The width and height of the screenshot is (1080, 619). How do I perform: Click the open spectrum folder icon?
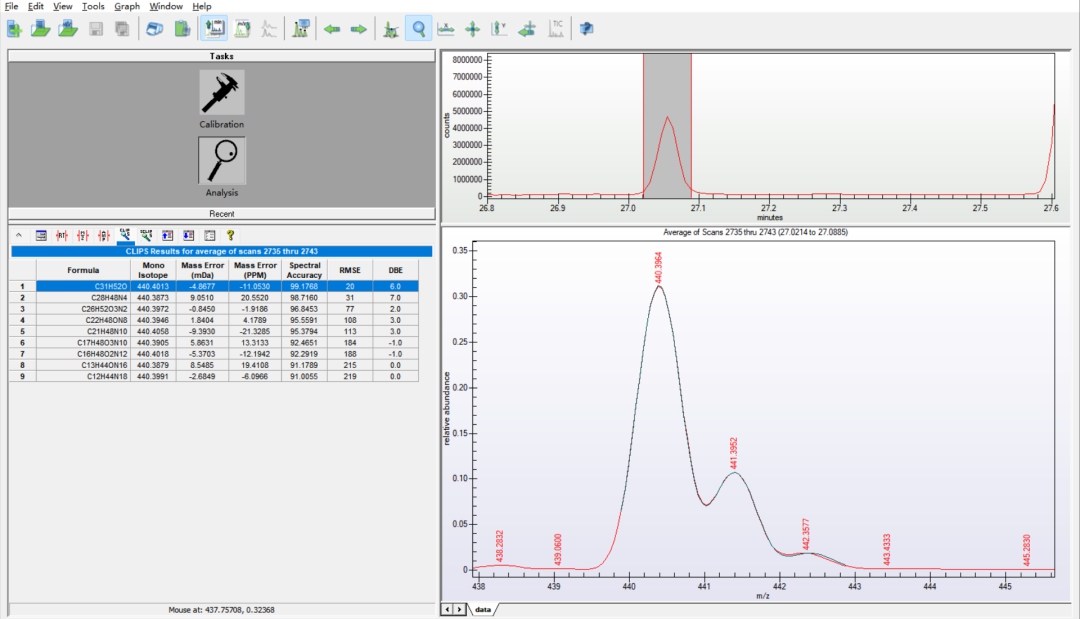point(68,29)
